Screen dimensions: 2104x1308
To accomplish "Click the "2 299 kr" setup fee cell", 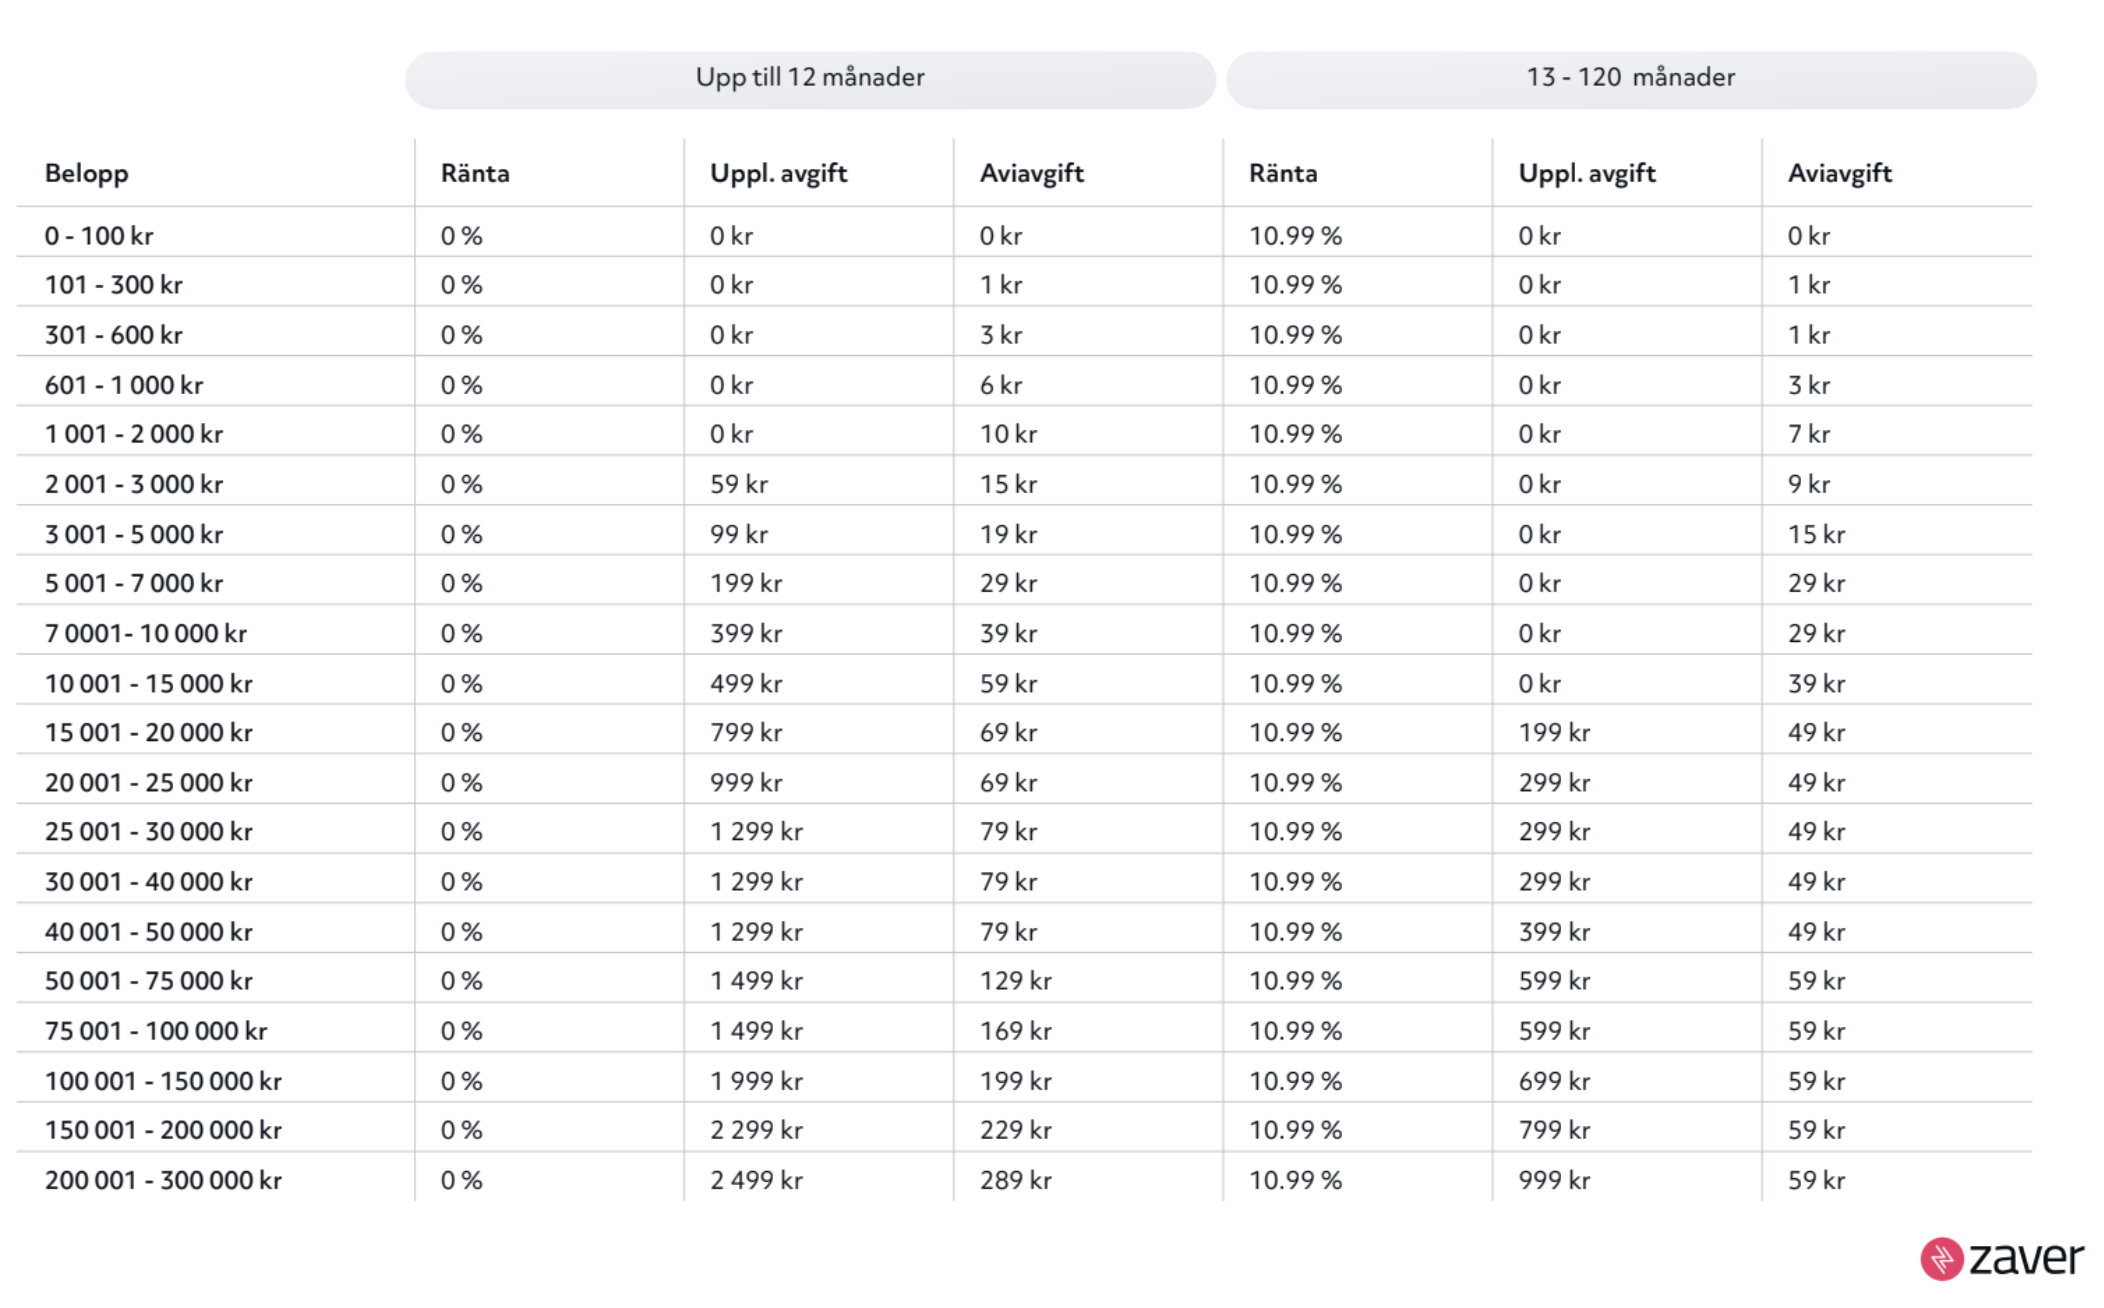I will [x=757, y=1131].
